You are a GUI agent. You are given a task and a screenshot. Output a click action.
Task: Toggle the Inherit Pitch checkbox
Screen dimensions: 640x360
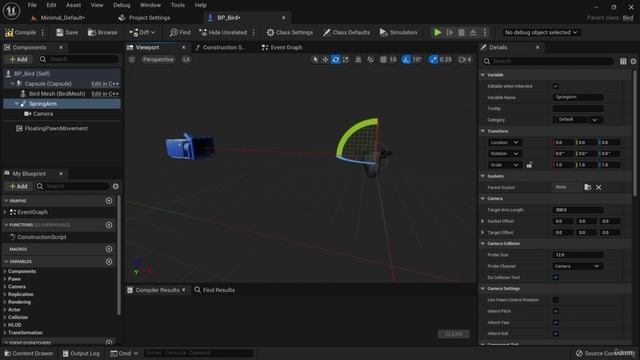pyautogui.click(x=556, y=311)
